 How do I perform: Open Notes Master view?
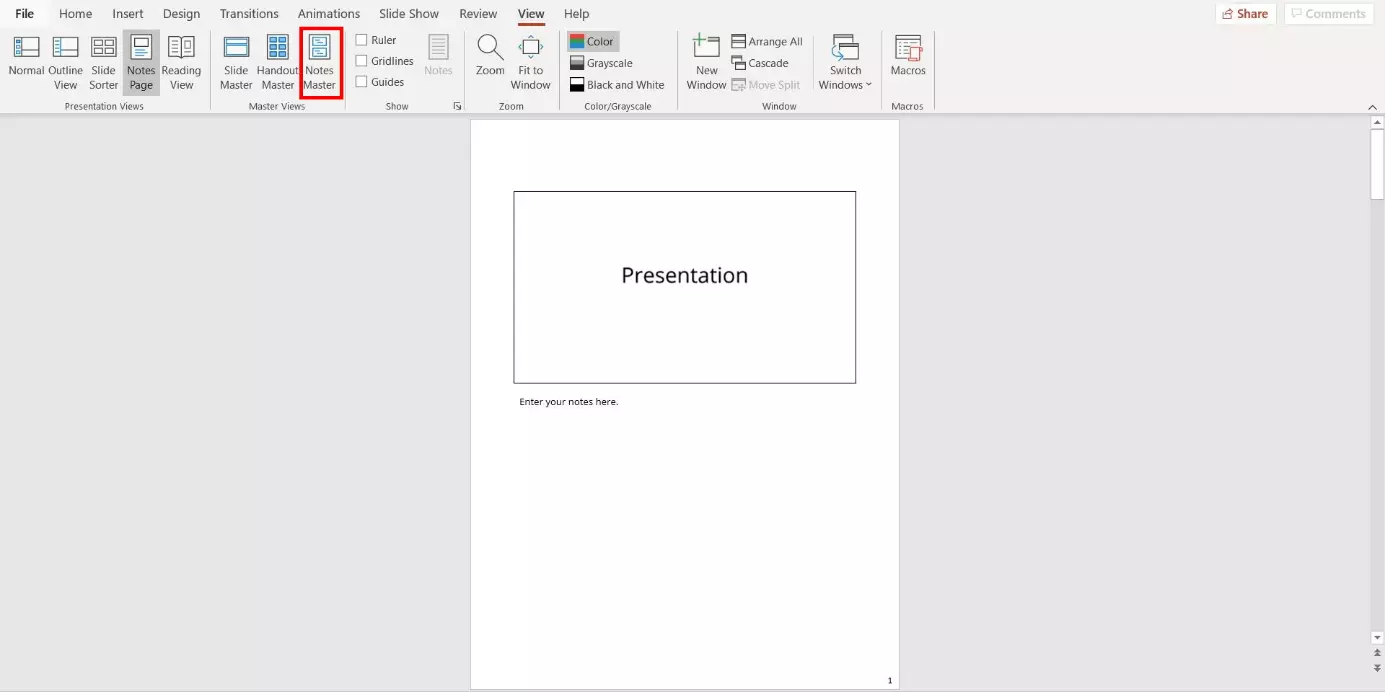pyautogui.click(x=320, y=63)
